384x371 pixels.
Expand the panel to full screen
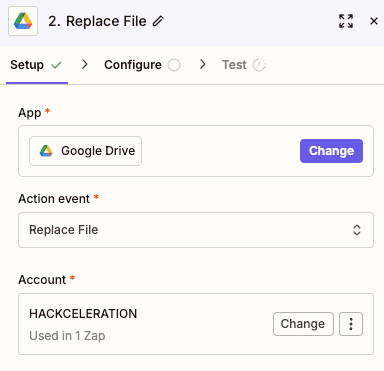346,21
